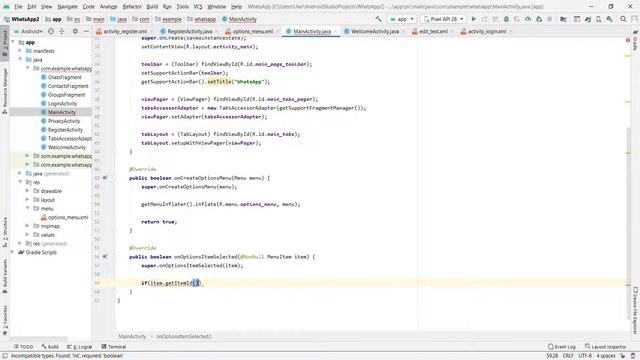This screenshot has height=360, width=640.
Task: Switch to WelcomeActivity.java tab
Action: 374,31
